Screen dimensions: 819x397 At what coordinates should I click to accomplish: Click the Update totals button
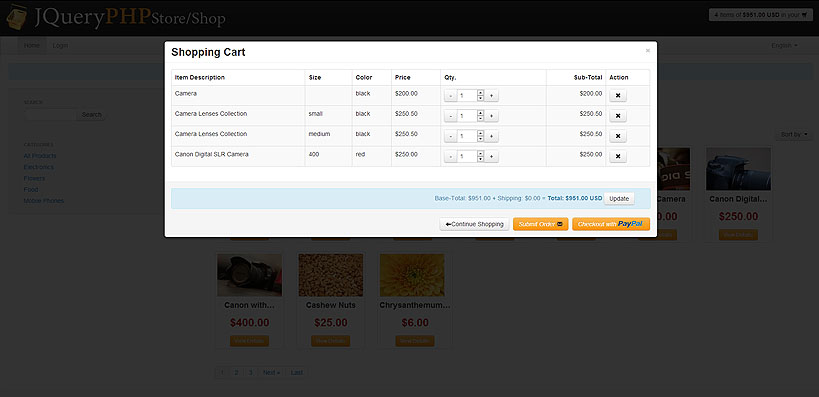click(x=619, y=198)
